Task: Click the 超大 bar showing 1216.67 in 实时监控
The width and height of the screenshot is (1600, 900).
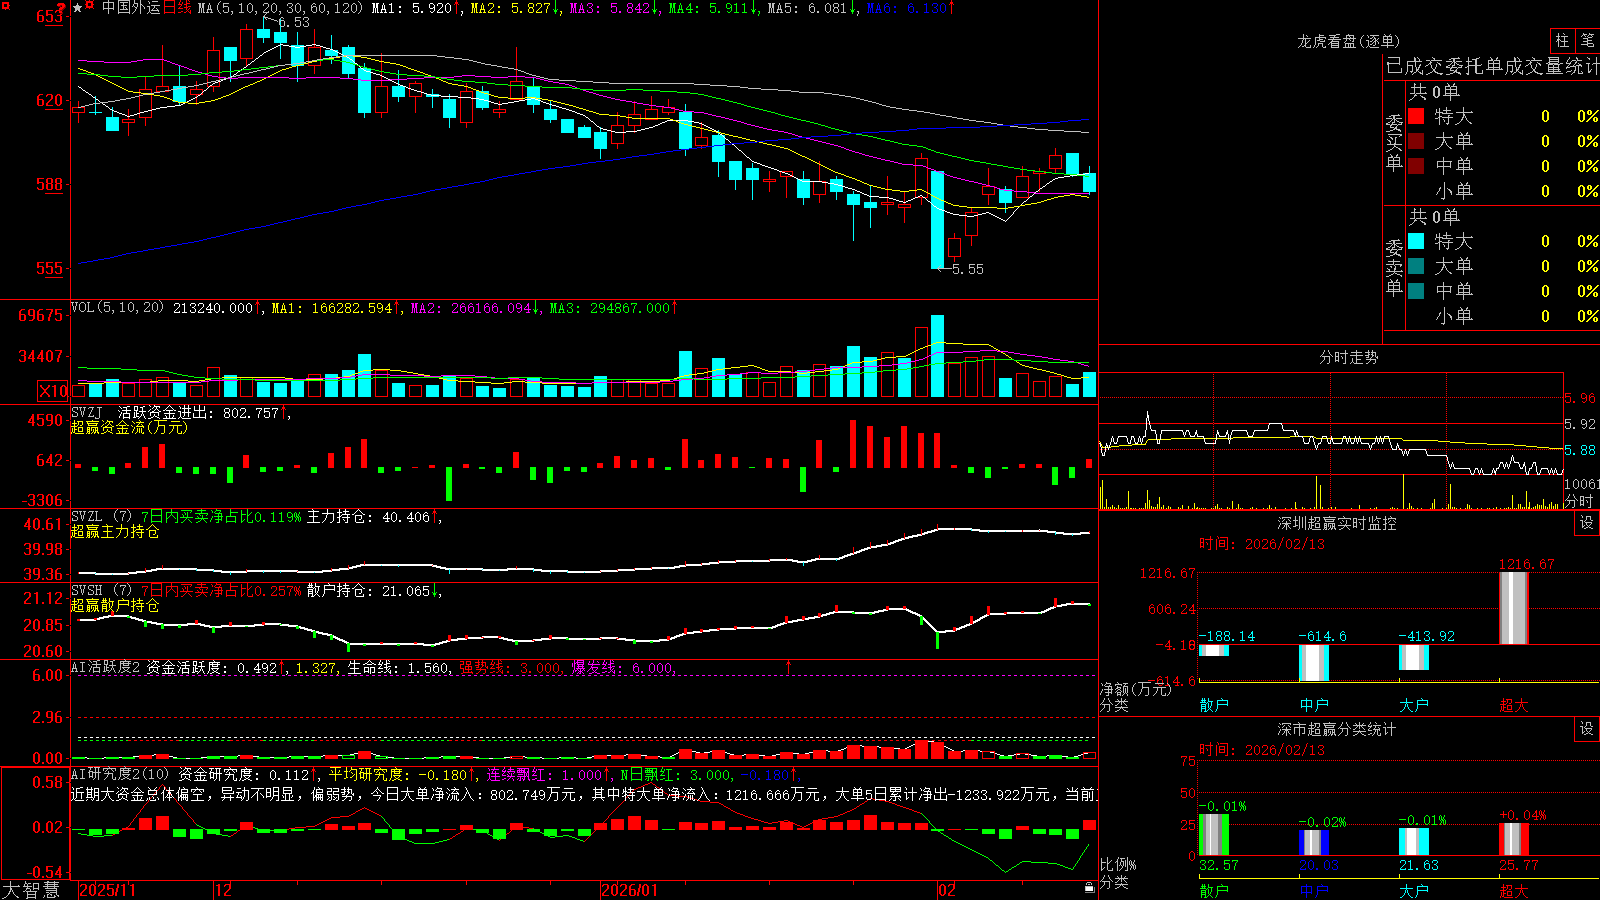Action: pos(1514,608)
